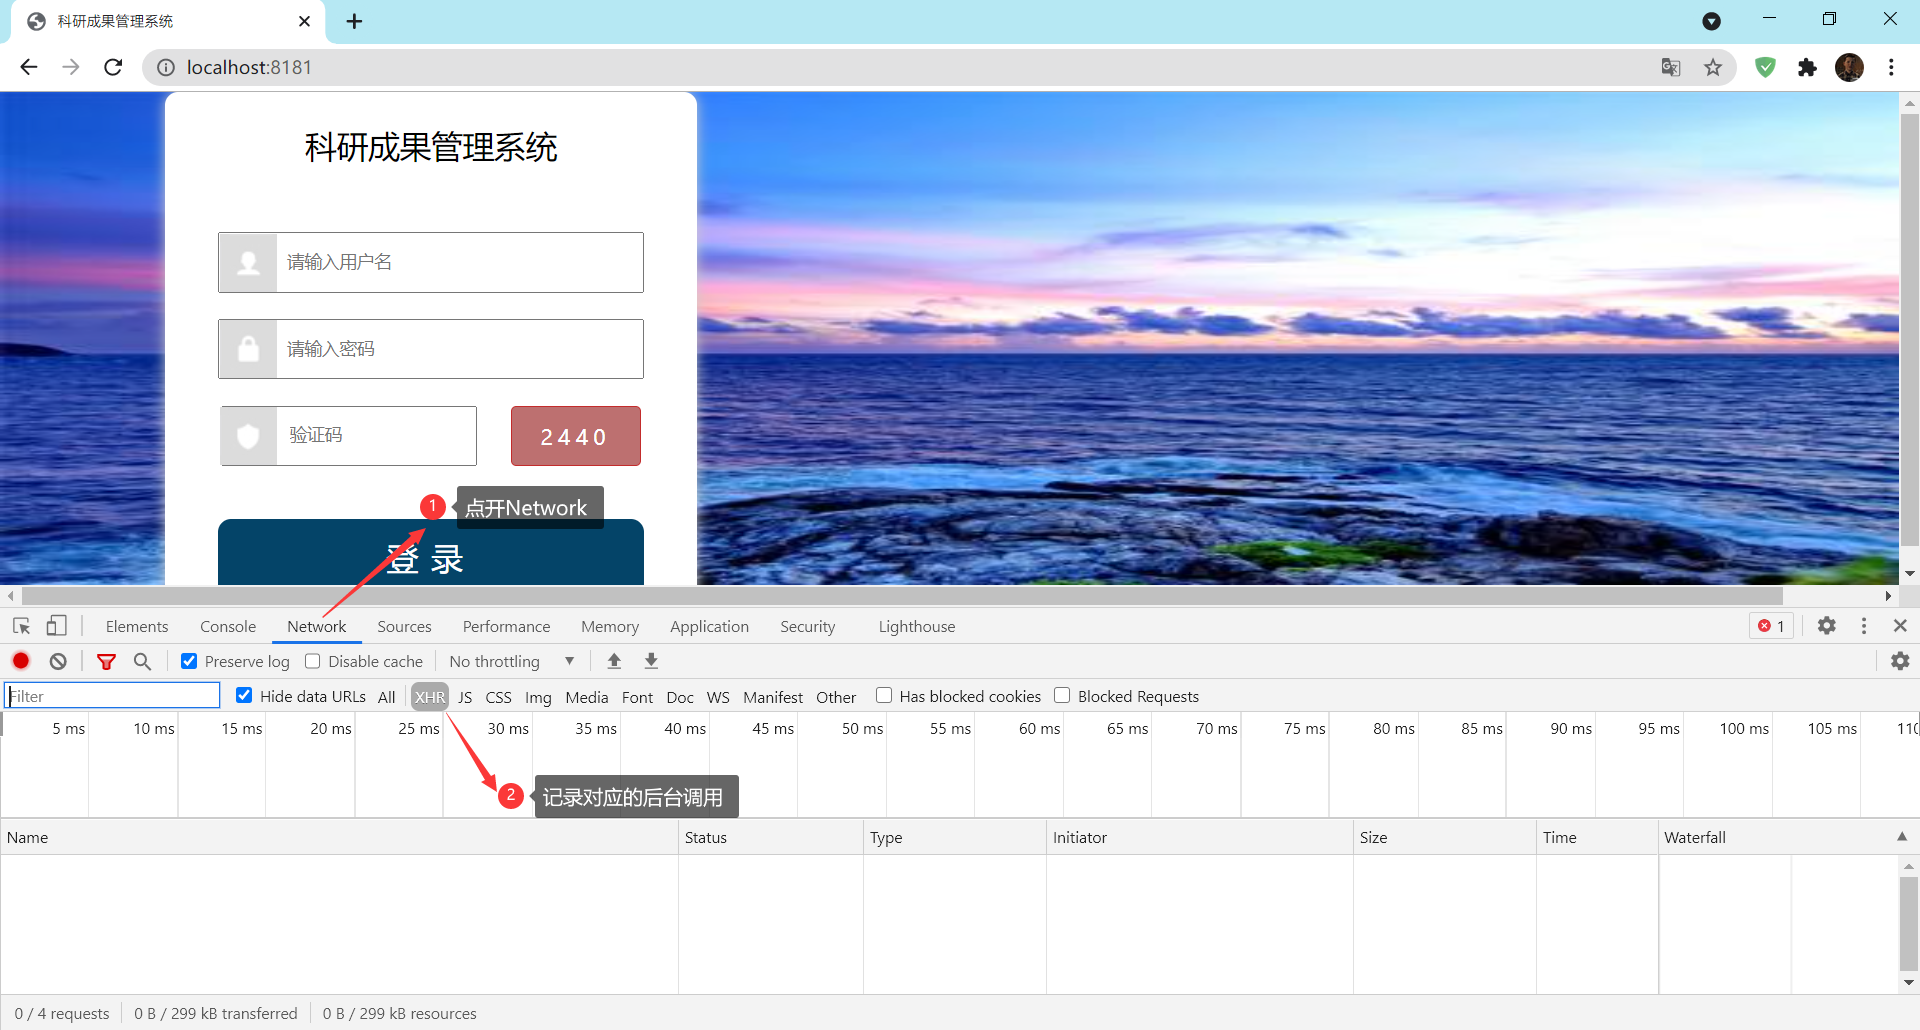Filter requests by JS type

coord(465,697)
